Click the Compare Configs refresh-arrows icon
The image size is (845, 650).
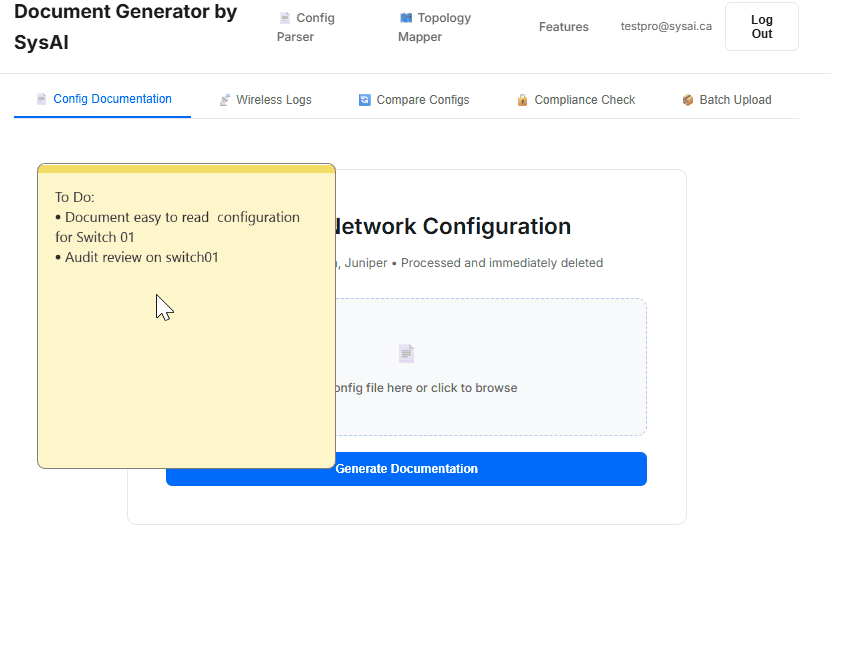[365, 100]
